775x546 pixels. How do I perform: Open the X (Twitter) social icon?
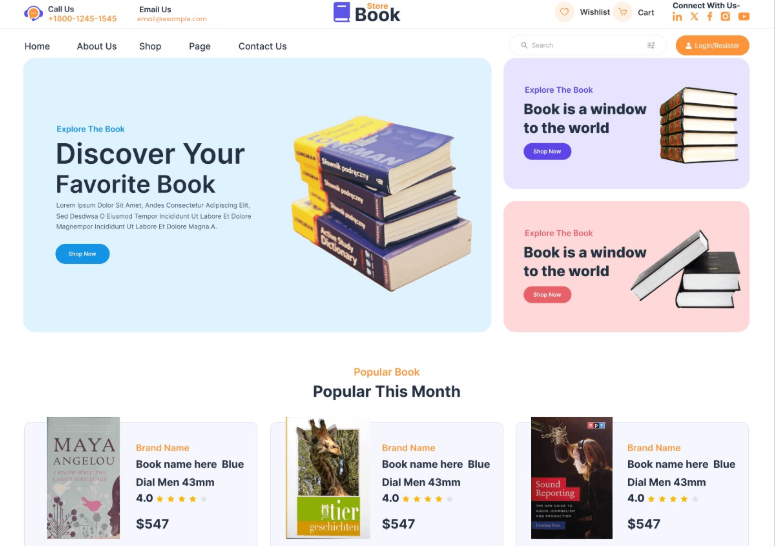point(694,17)
